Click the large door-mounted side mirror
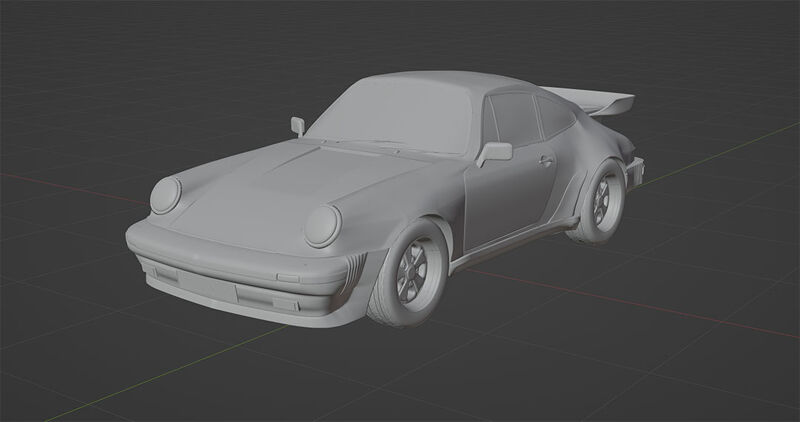The image size is (800, 422). pyautogui.click(x=496, y=151)
